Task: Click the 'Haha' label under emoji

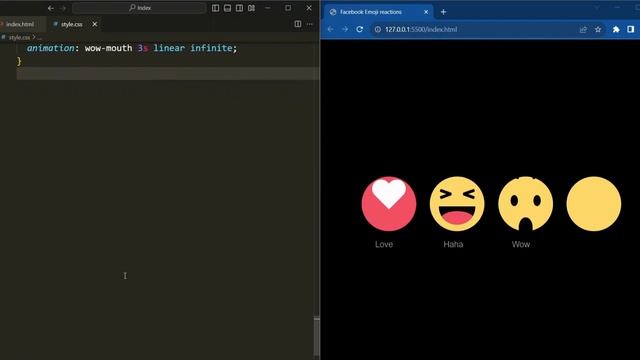Action: point(453,244)
